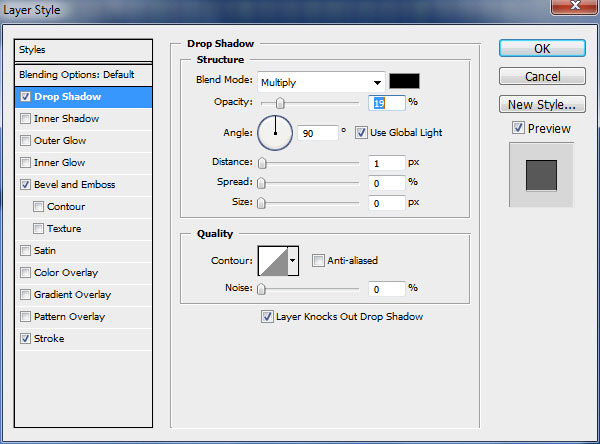
Task: Open the Contour picker dropdown arrow
Action: 293,261
